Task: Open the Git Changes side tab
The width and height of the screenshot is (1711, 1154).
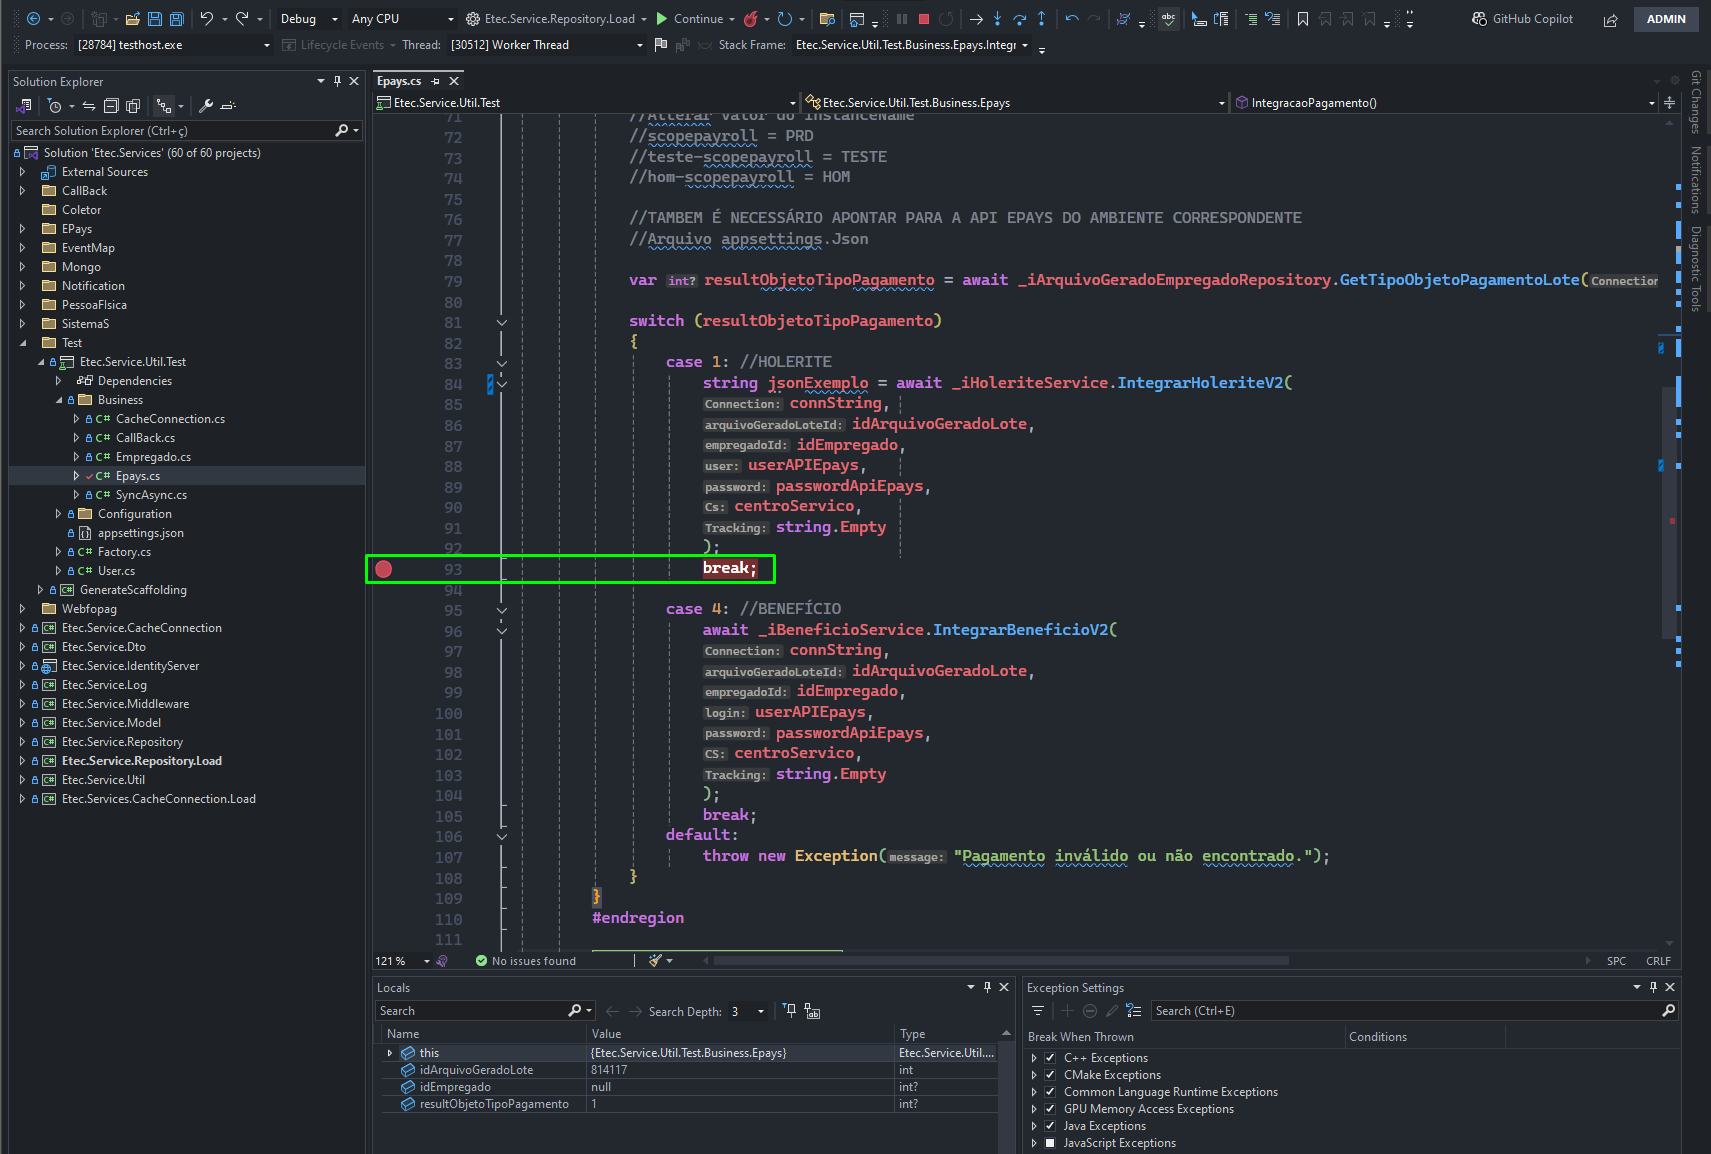Action: [1696, 102]
